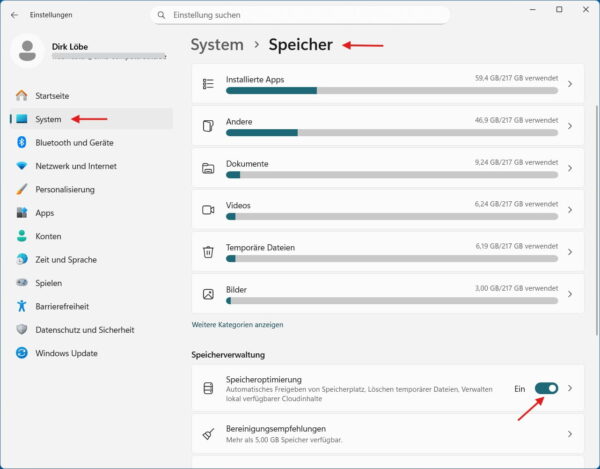Click Weitere Kategorien anzeigen link
Image resolution: width=600 pixels, height=469 pixels.
coord(237,324)
